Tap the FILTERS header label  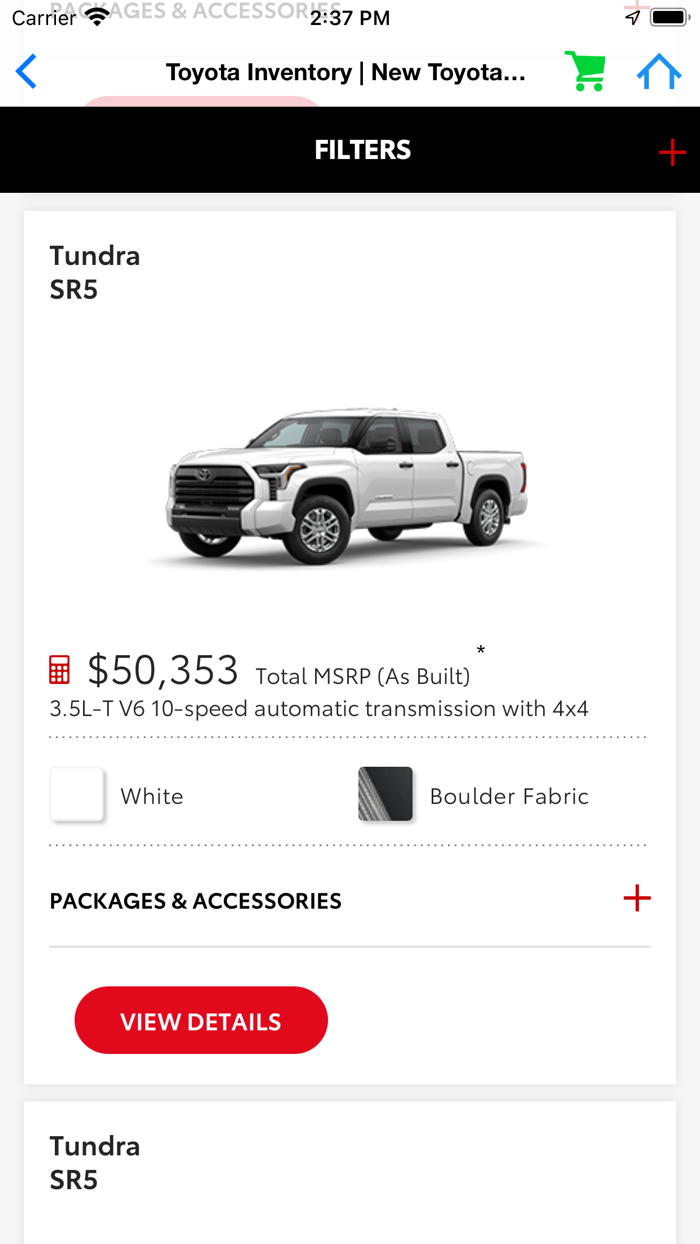[362, 149]
